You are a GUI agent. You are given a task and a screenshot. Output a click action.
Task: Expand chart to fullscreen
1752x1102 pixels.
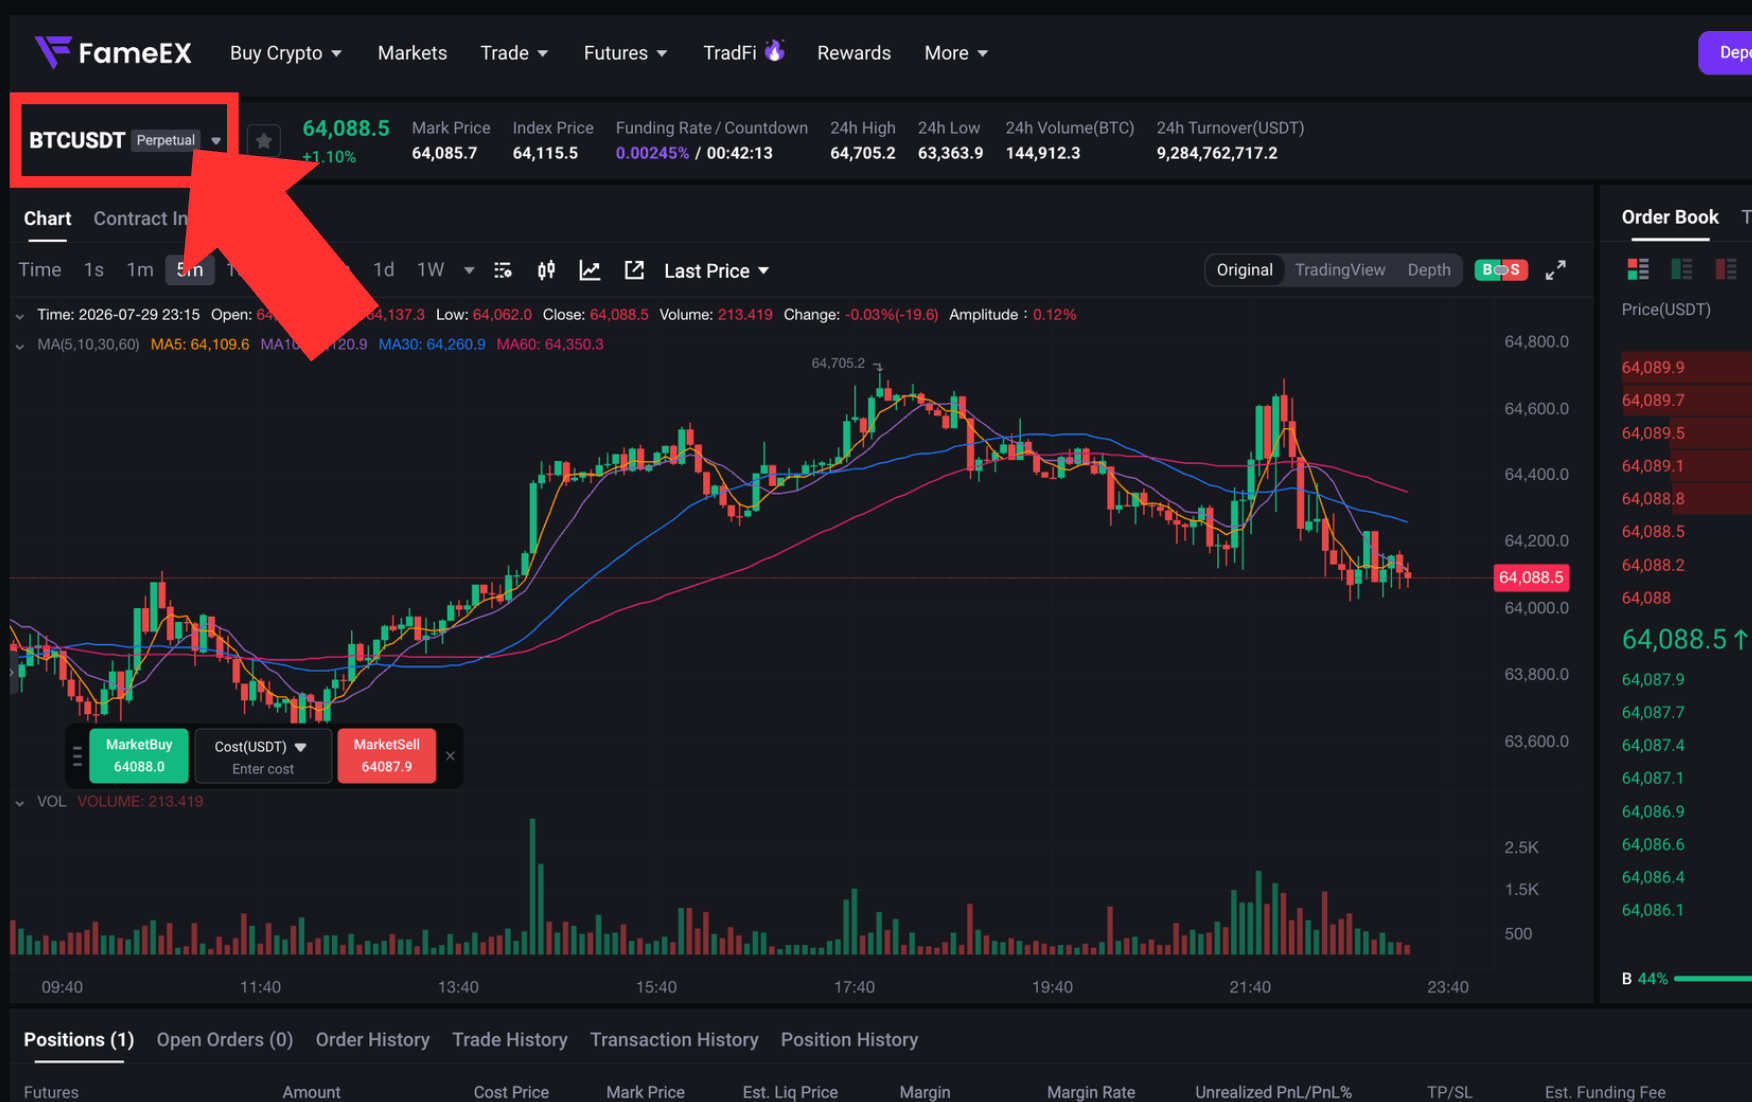(1555, 270)
